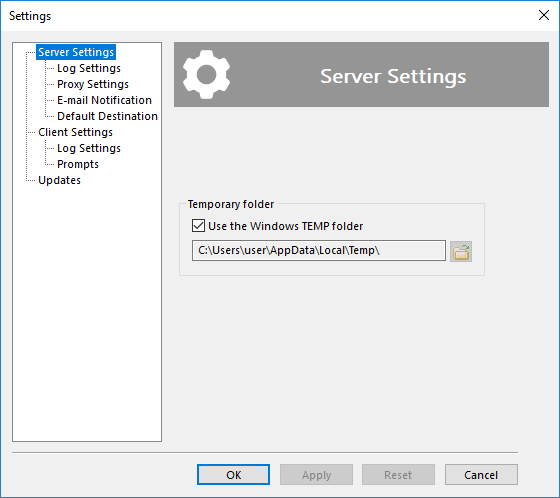Click the Server Settings banner title
560x498 pixels.
click(x=393, y=76)
